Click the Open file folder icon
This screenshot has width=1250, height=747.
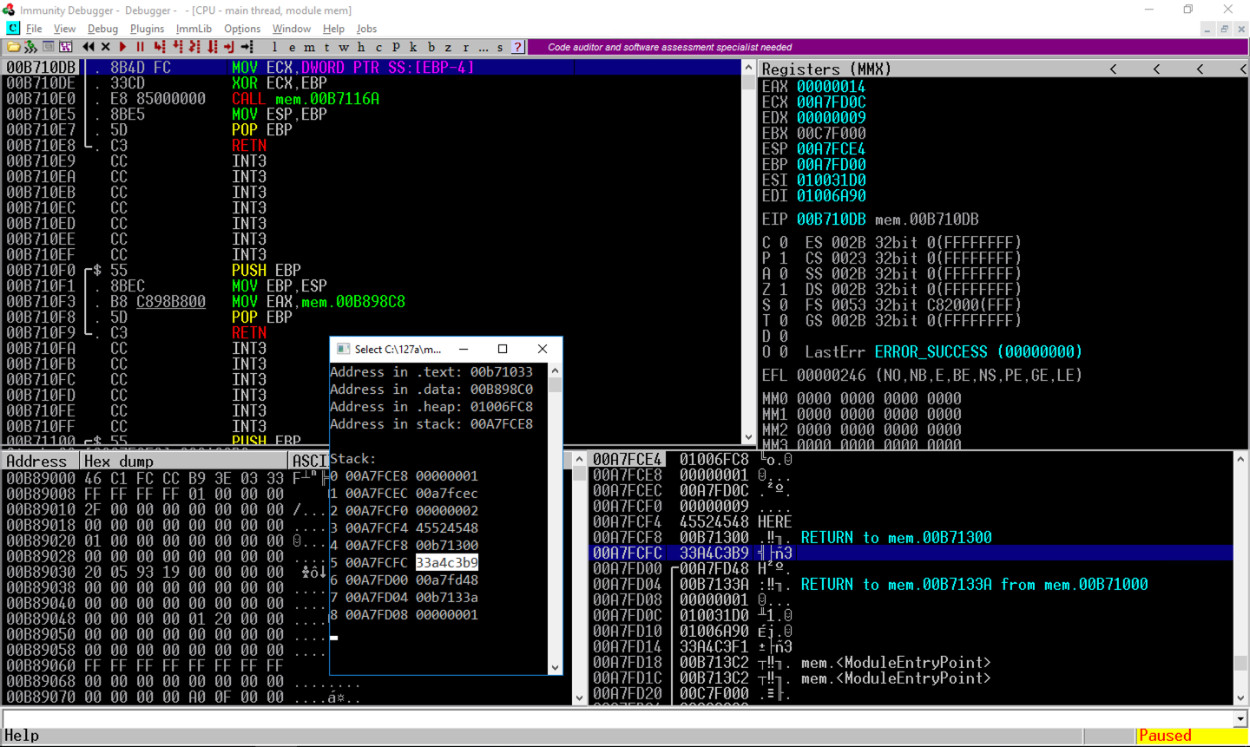click(14, 47)
